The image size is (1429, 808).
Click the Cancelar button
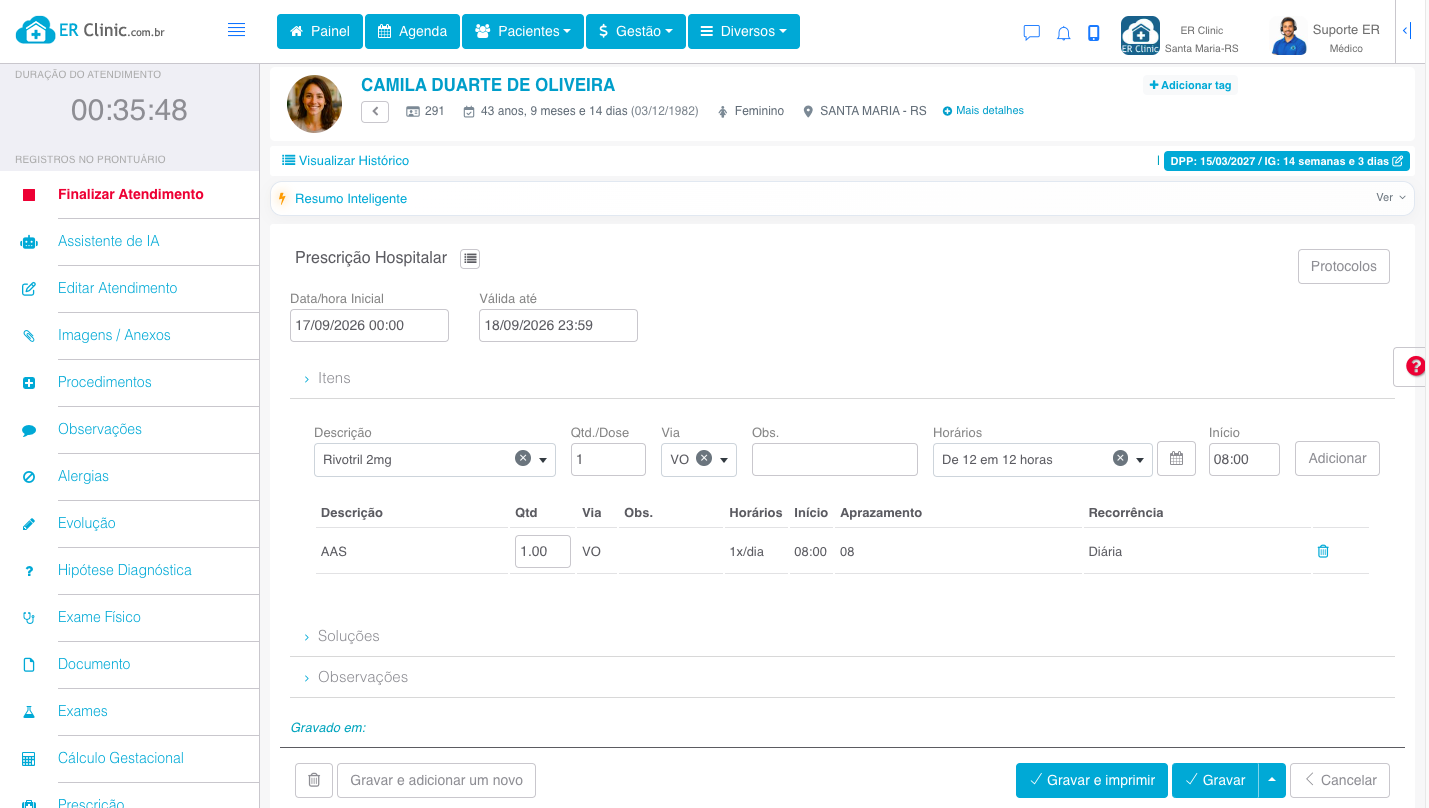point(1340,780)
